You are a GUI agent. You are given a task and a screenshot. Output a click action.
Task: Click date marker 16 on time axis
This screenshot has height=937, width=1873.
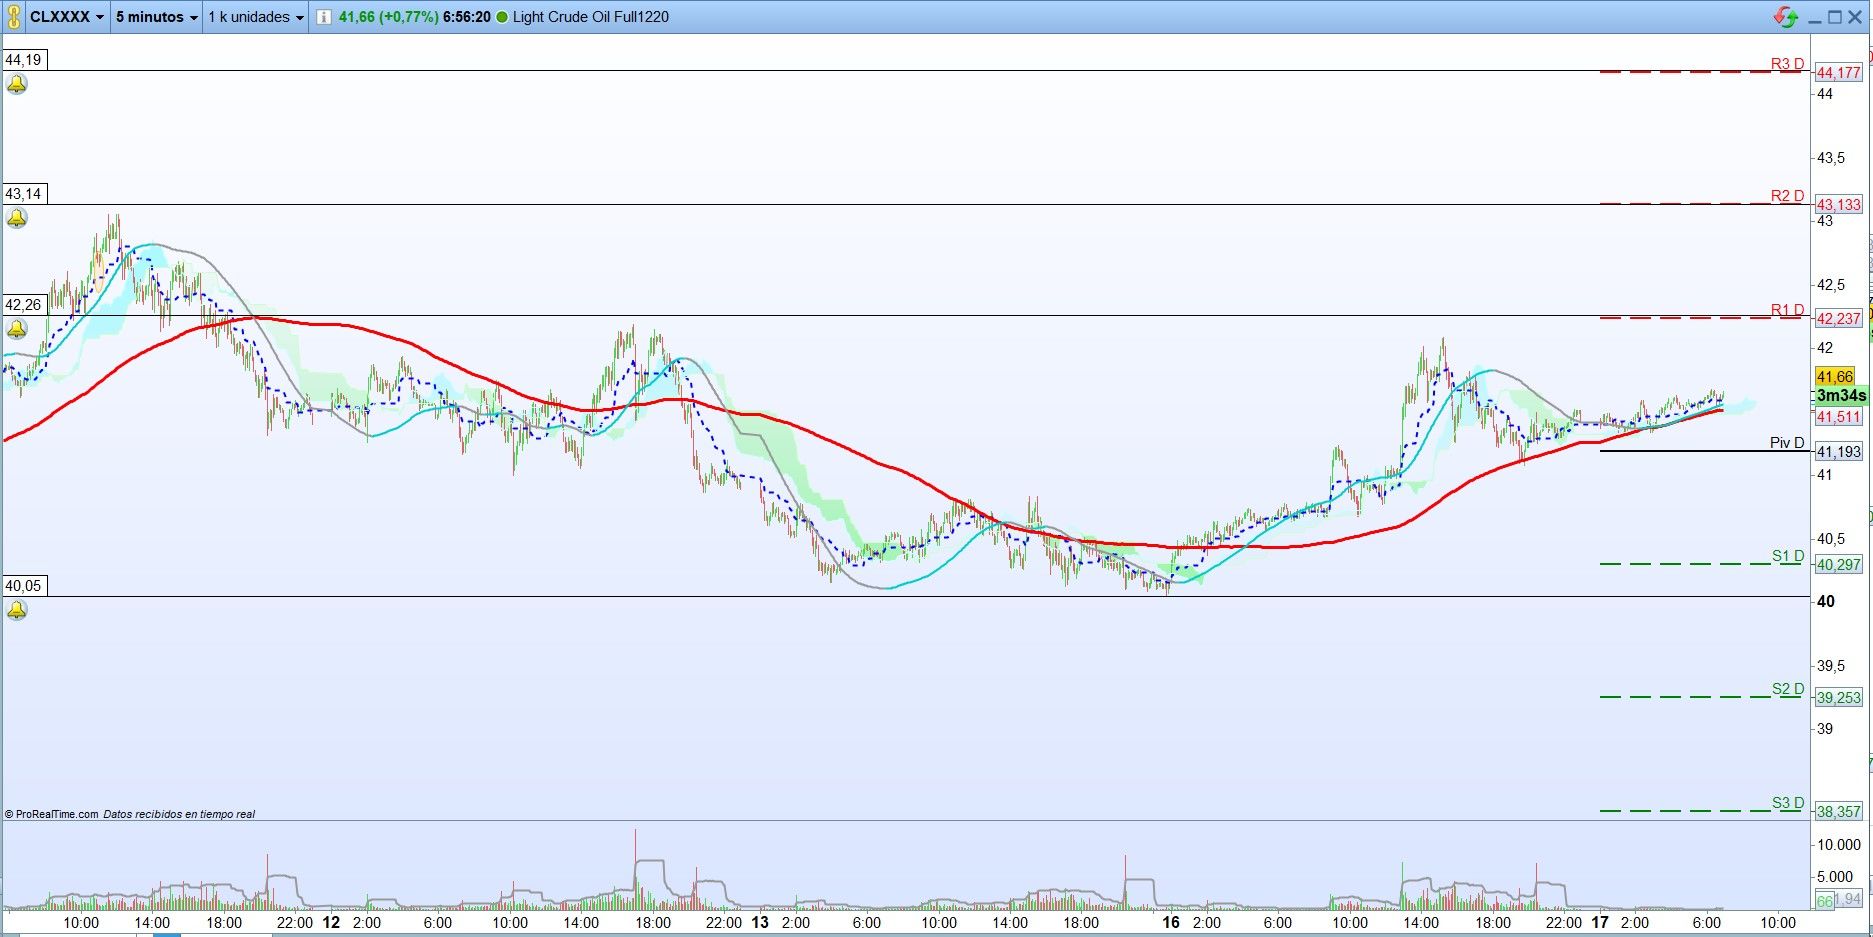click(x=1171, y=922)
